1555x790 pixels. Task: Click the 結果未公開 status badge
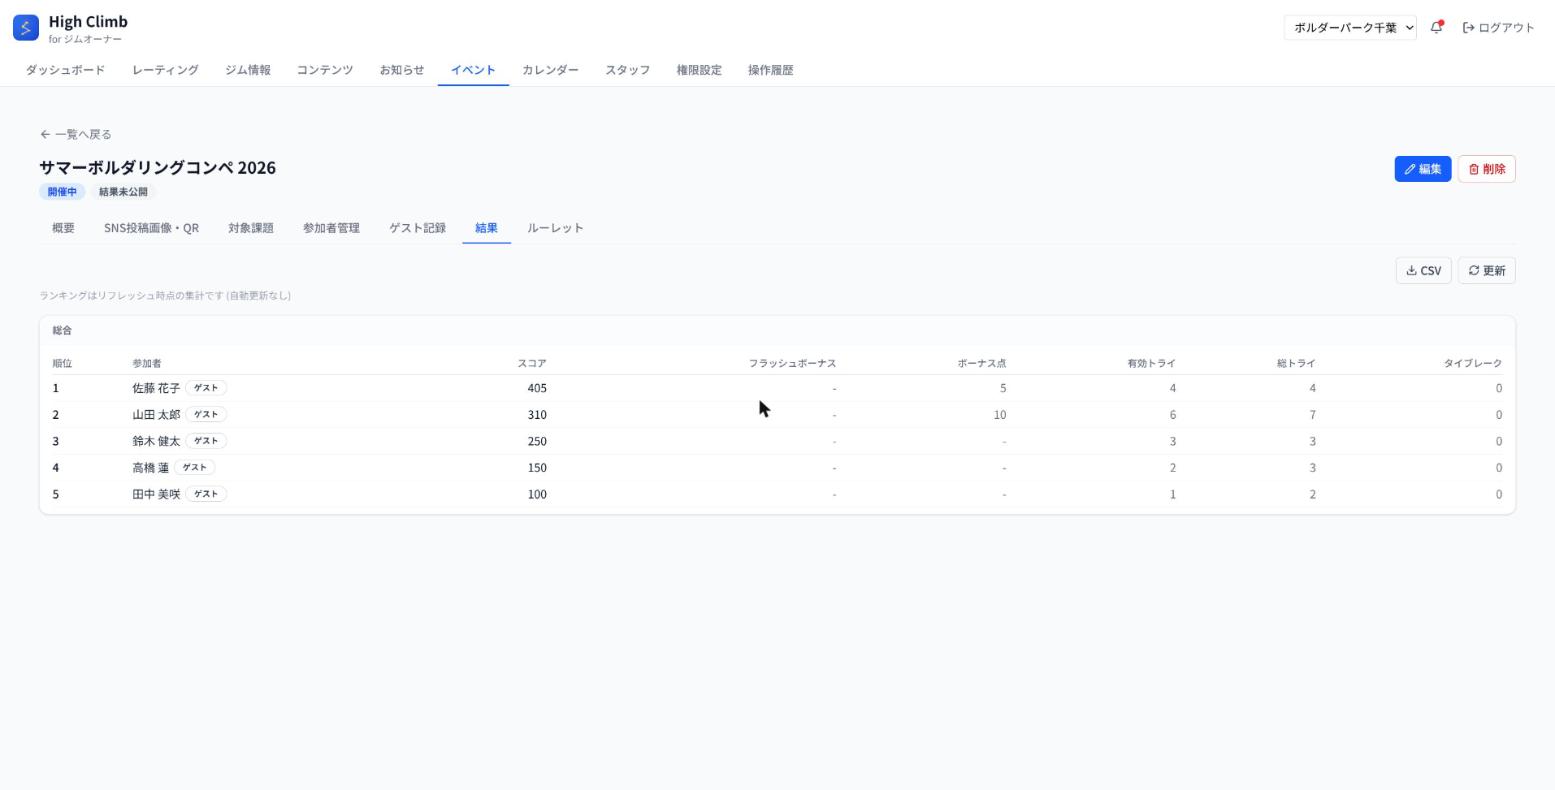[x=123, y=192]
